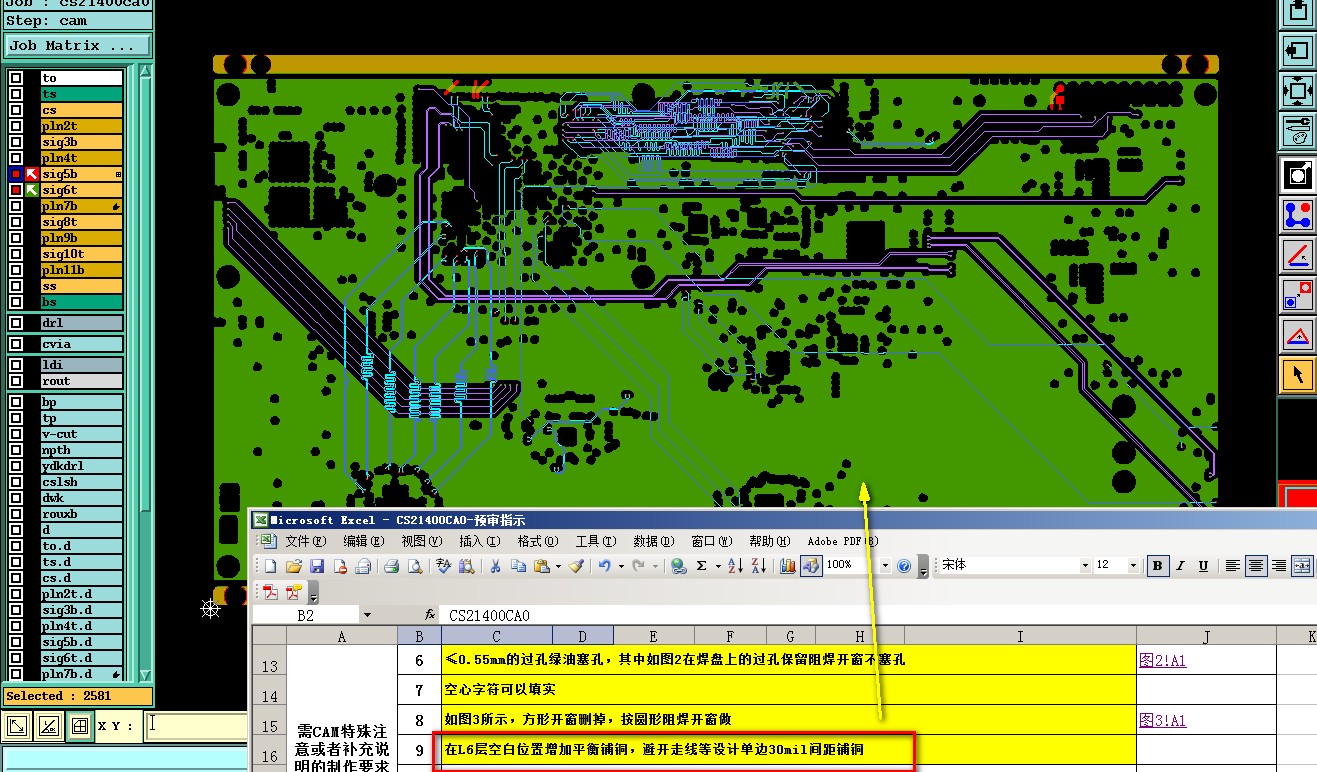Click the Save disk icon in Excel
The height and width of the screenshot is (772, 1317).
317,566
